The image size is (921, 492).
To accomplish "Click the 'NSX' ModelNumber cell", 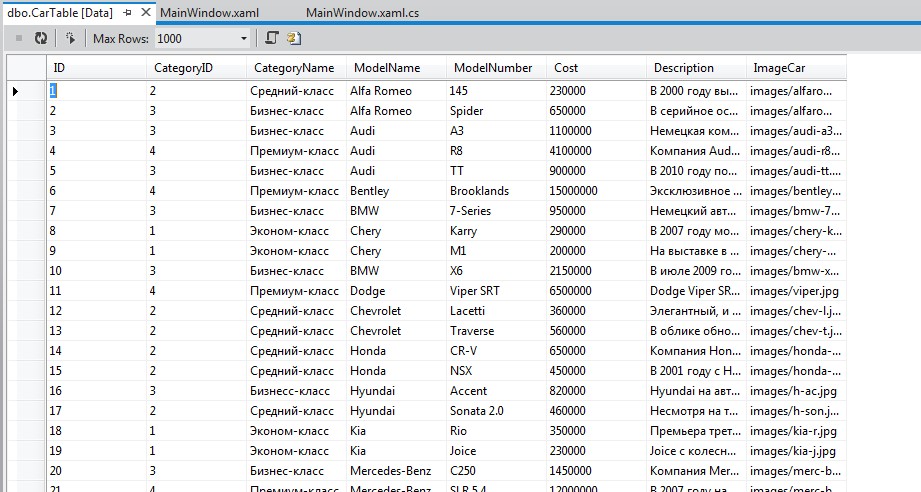I will (496, 370).
